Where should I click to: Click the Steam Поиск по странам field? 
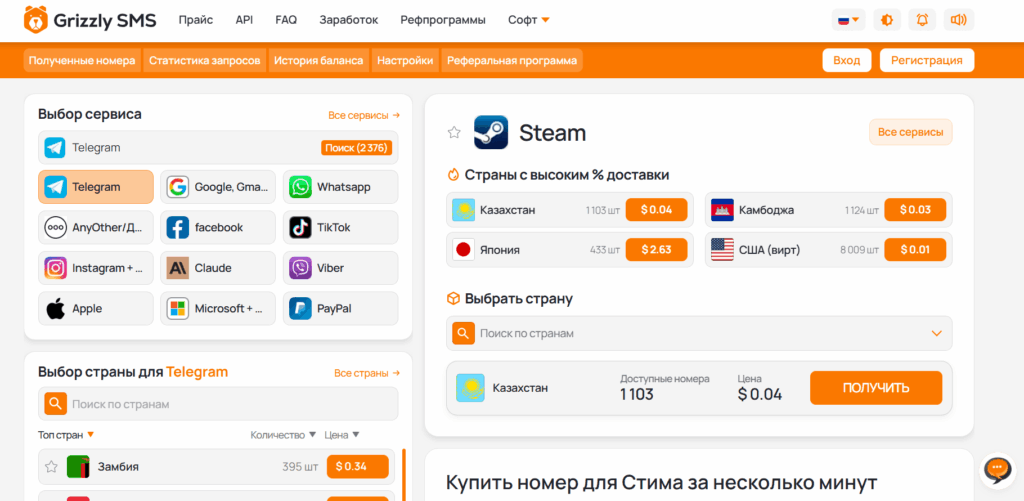(699, 333)
